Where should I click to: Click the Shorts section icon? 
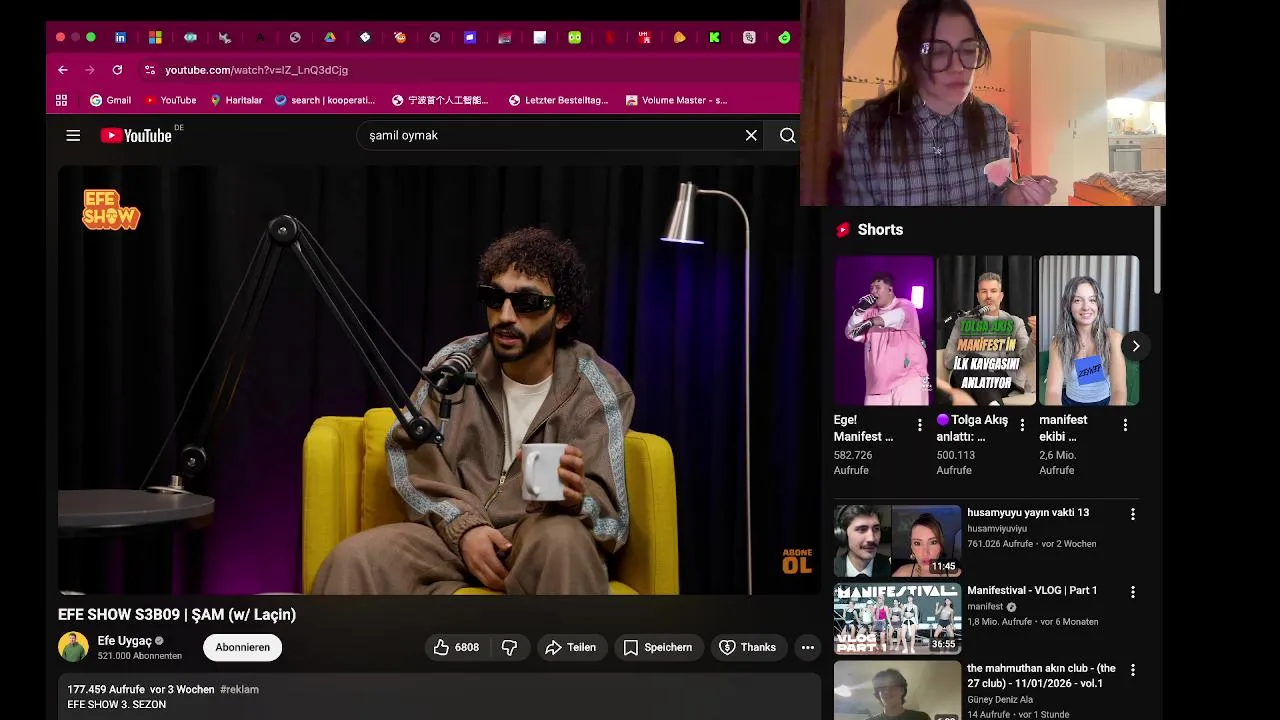(843, 229)
